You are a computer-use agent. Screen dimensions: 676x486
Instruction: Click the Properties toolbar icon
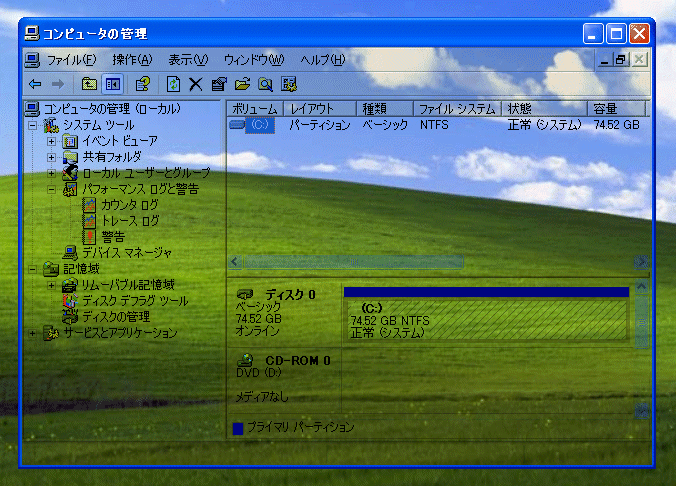pyautogui.click(x=219, y=84)
